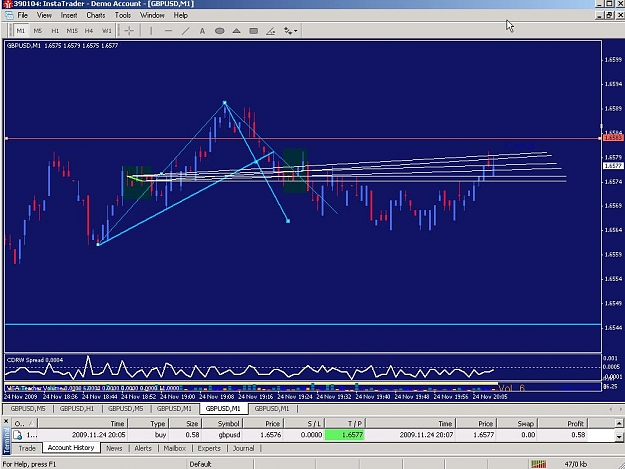Sort history by Profit column
Screen dimensions: 625x469
click(562, 423)
